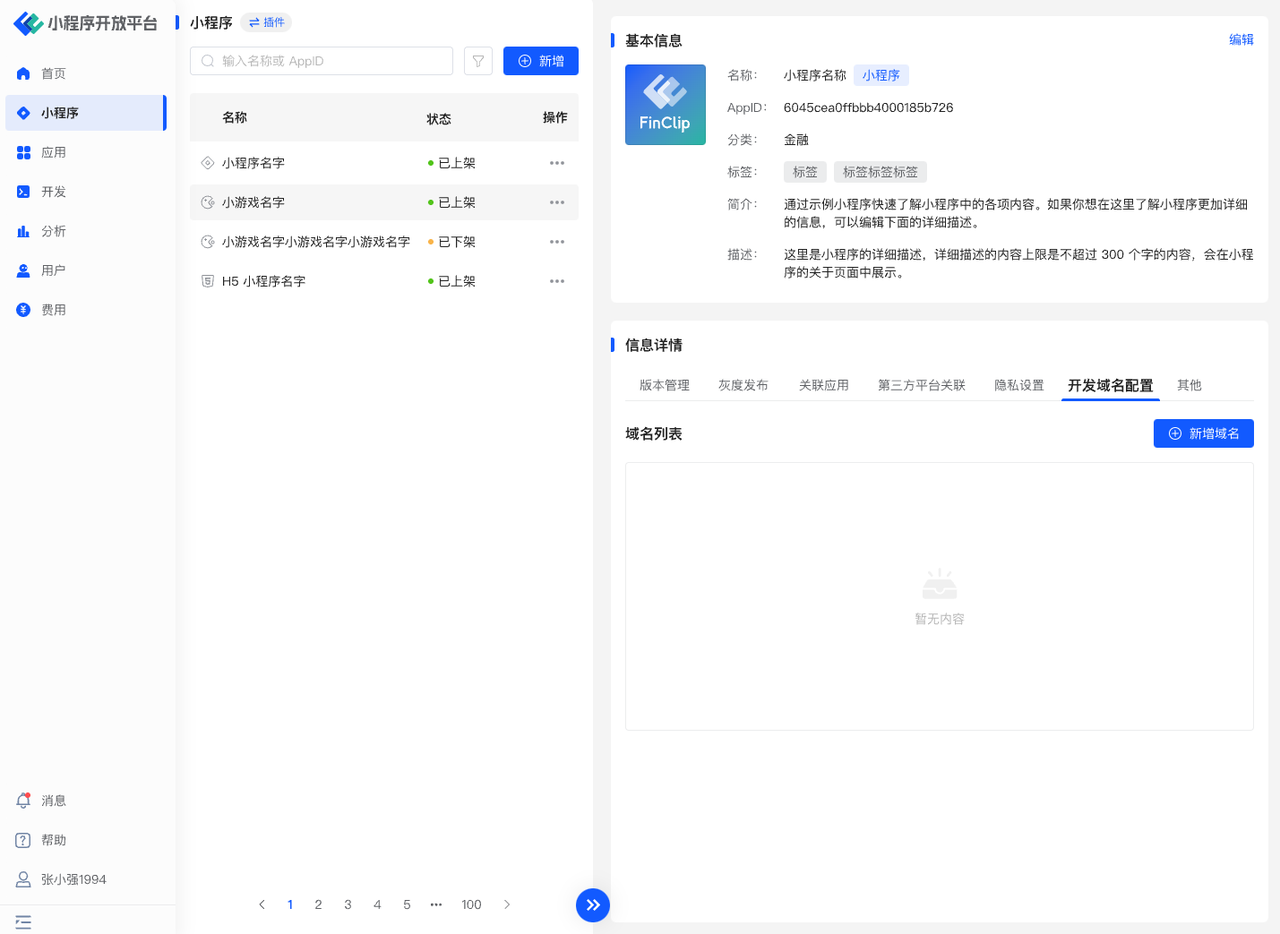The width and height of the screenshot is (1280, 934).
Task: Click the 新增 button above the list
Action: coord(540,61)
